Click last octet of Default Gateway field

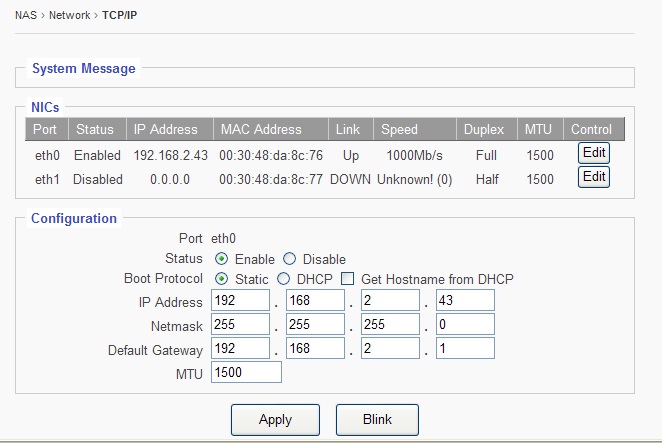tap(465, 349)
